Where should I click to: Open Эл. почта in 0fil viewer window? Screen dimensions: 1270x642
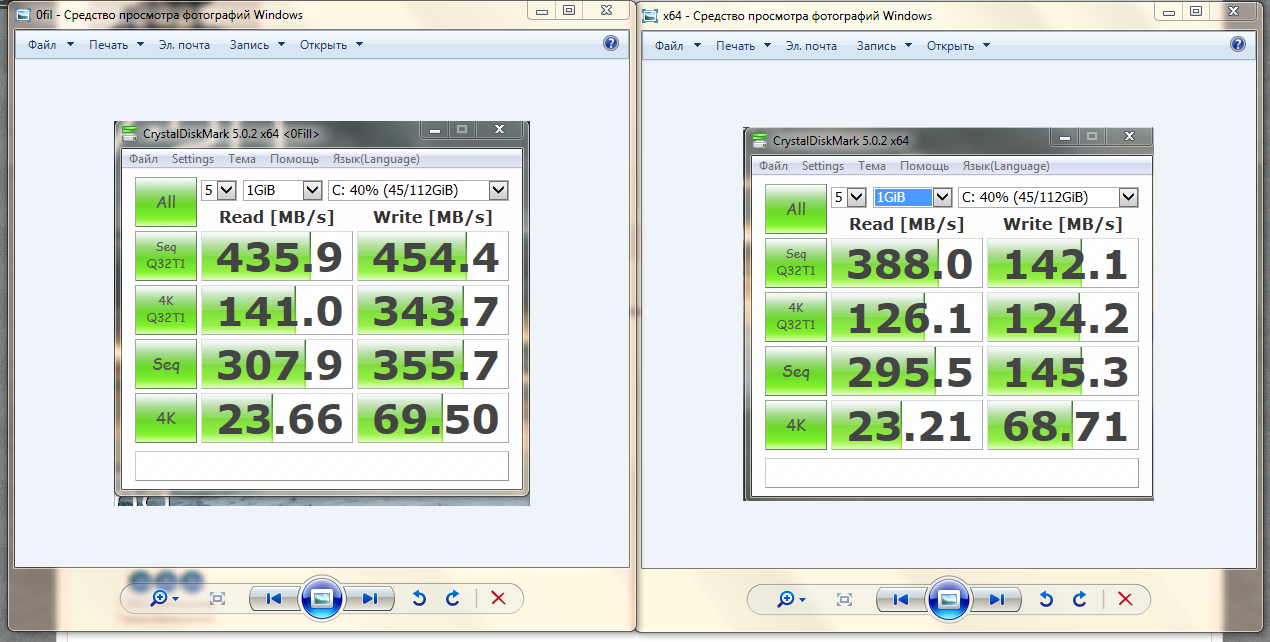(184, 45)
